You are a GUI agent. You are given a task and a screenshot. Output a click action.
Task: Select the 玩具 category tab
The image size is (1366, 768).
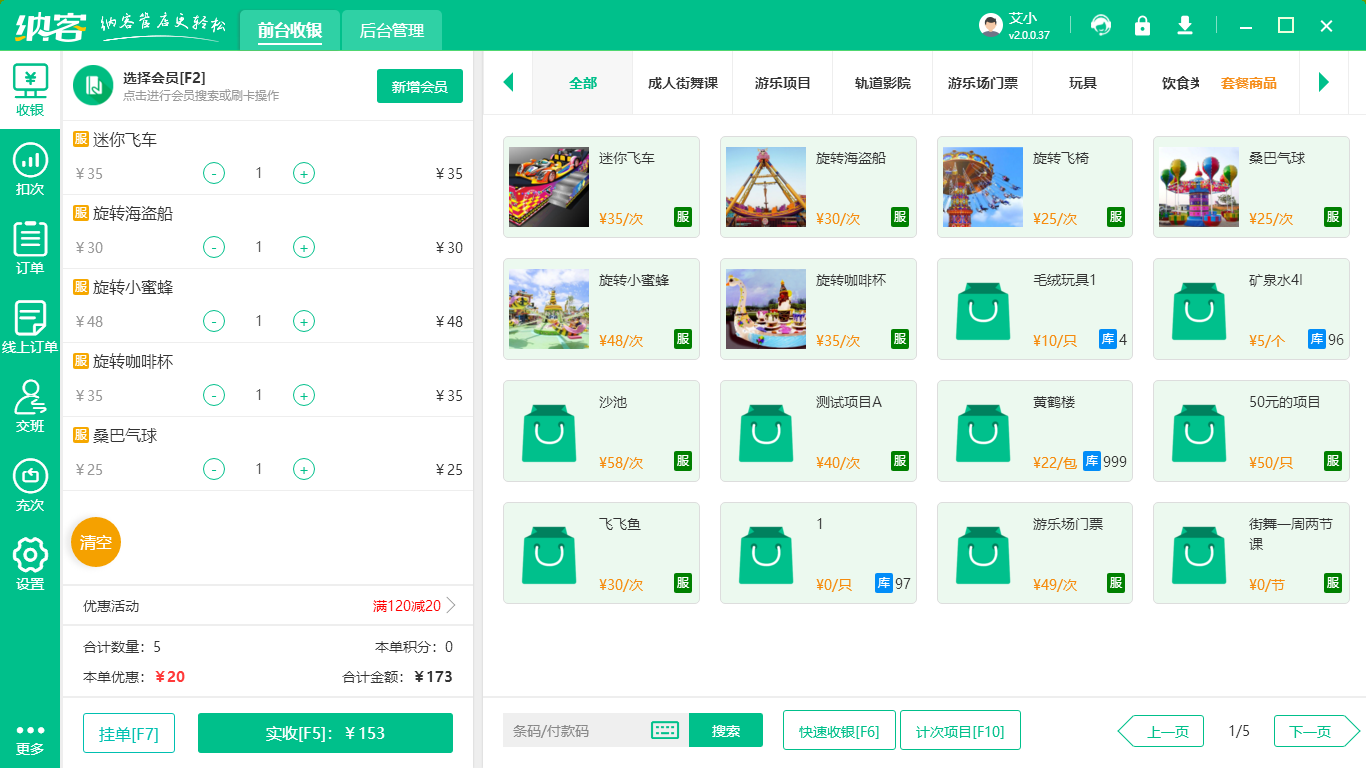(x=1081, y=83)
